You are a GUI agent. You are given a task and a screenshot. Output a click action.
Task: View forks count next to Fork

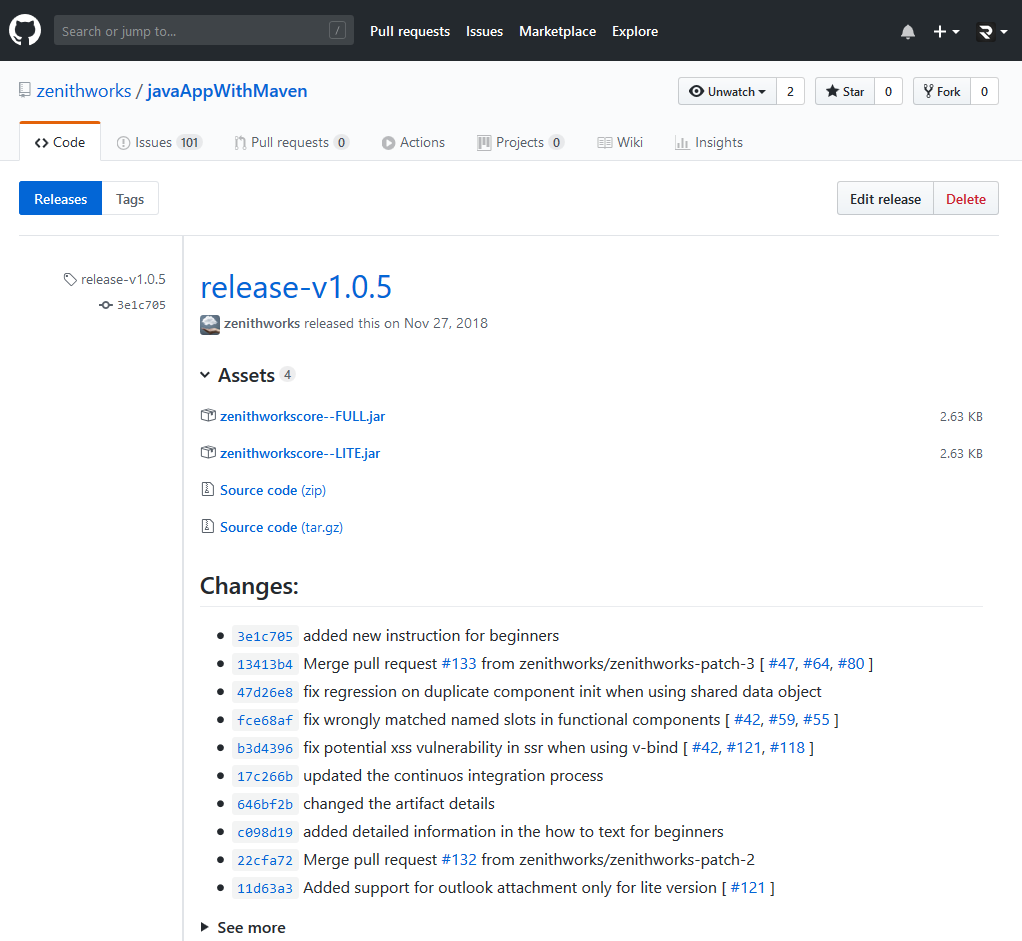[x=984, y=91]
